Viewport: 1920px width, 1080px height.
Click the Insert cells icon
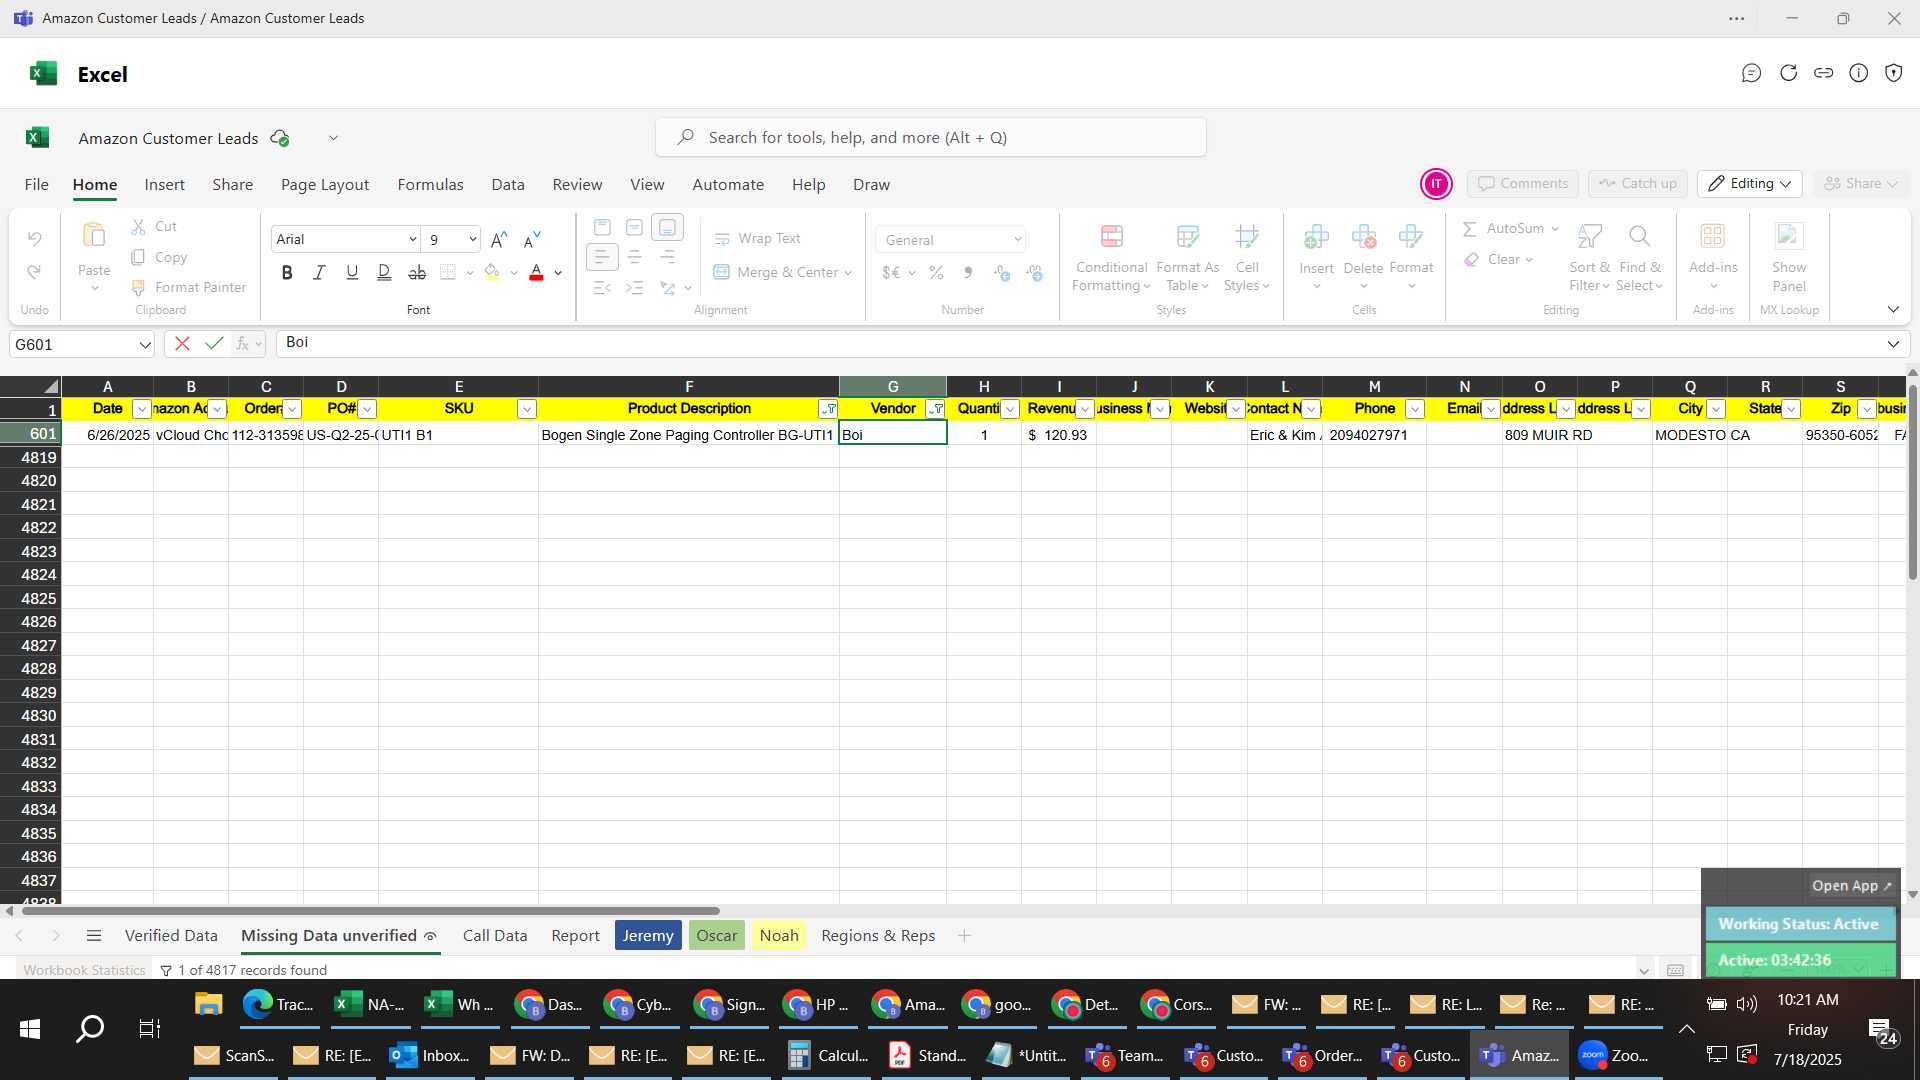[1316, 236]
